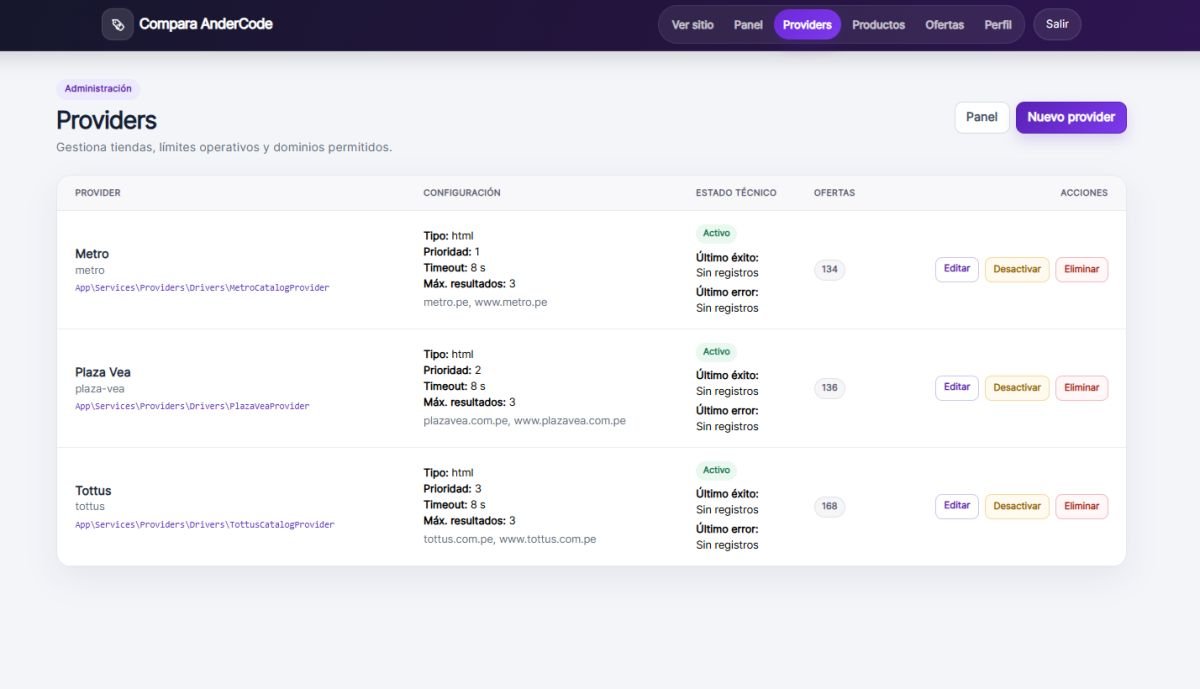Viewport: 1200px width, 689px height.
Task: Select the Providers tab in the navbar
Action: 807,25
